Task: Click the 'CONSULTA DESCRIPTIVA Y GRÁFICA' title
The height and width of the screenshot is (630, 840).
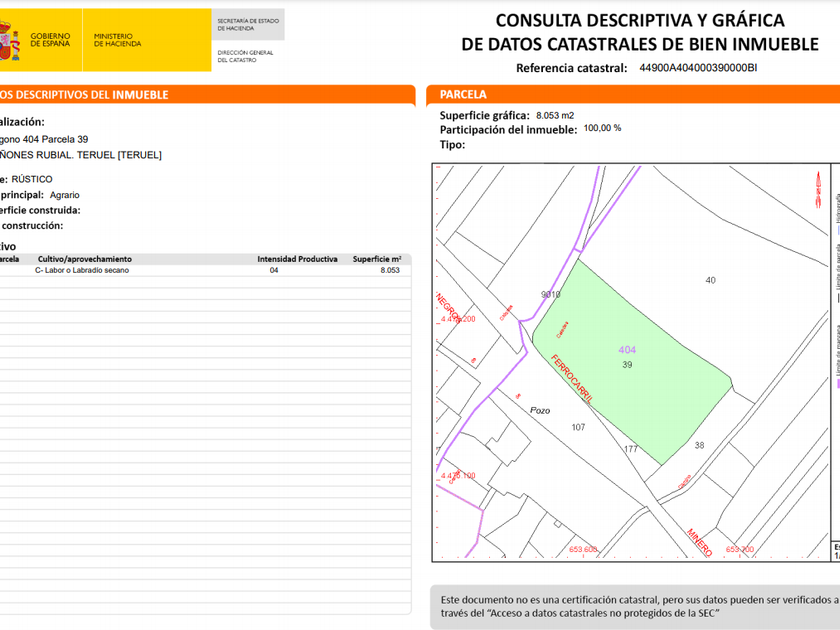Action: [x=640, y=20]
